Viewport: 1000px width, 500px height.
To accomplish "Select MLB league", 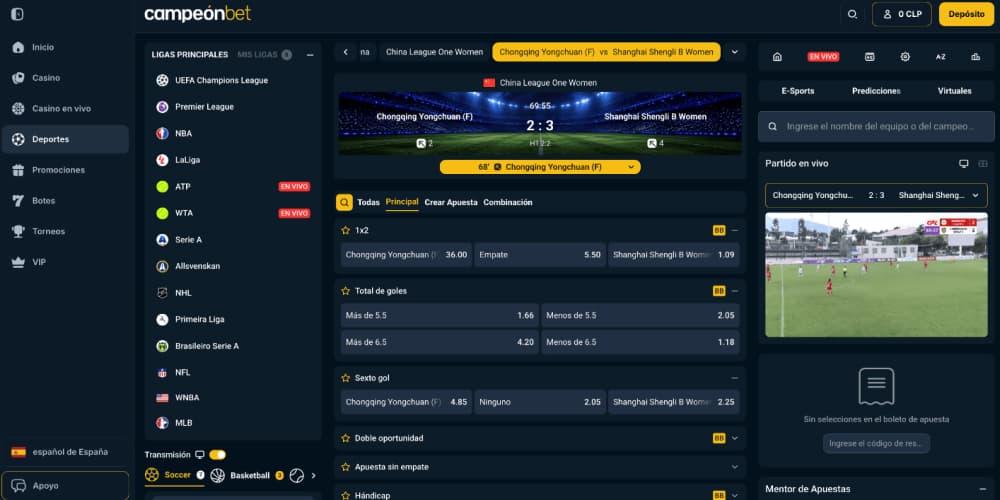I will pos(233,423).
